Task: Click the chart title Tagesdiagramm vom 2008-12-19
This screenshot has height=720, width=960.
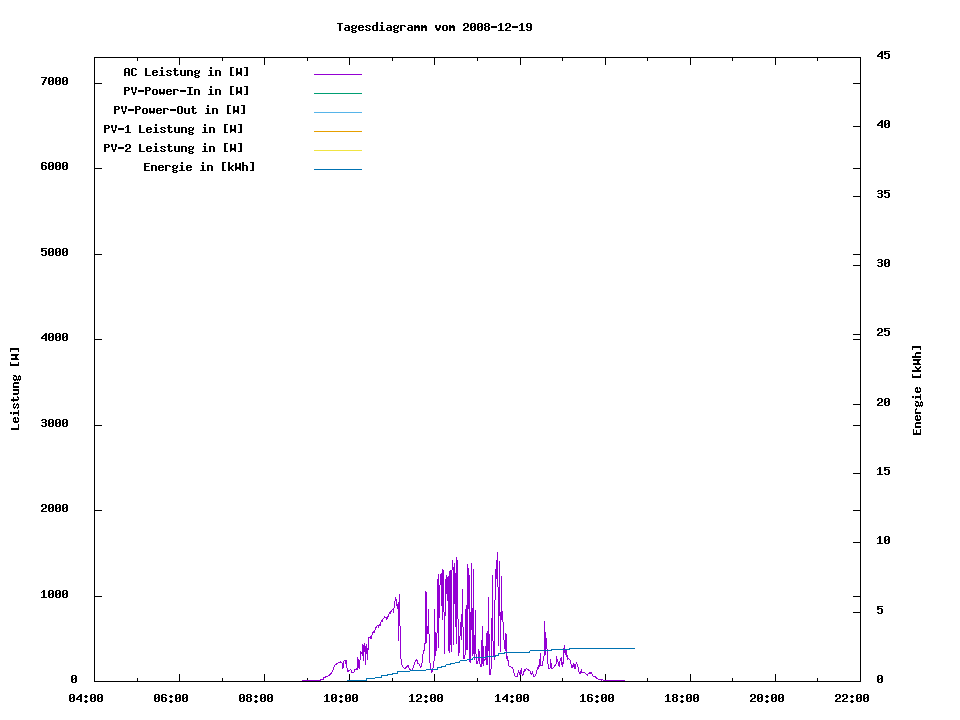Action: pyautogui.click(x=434, y=27)
